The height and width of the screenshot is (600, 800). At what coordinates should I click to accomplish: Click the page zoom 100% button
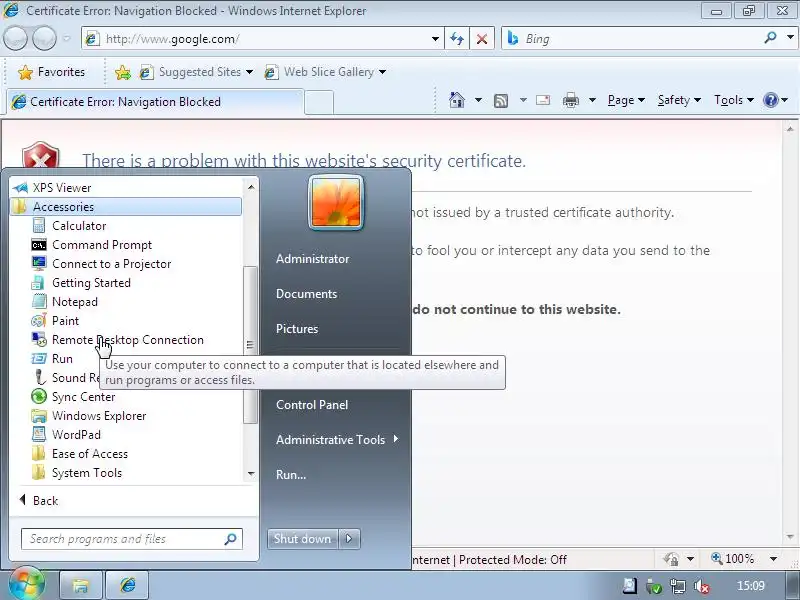click(x=733, y=559)
